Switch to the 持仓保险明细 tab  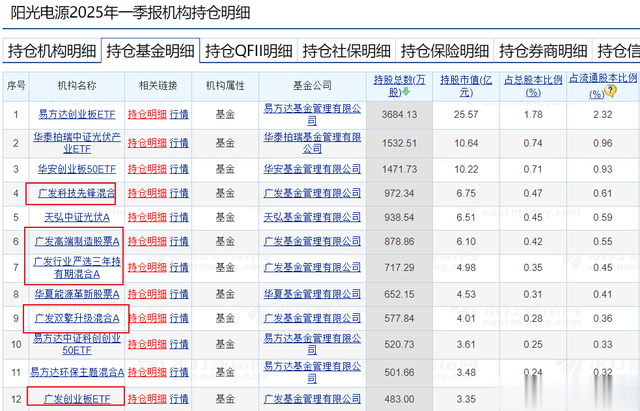click(x=445, y=51)
